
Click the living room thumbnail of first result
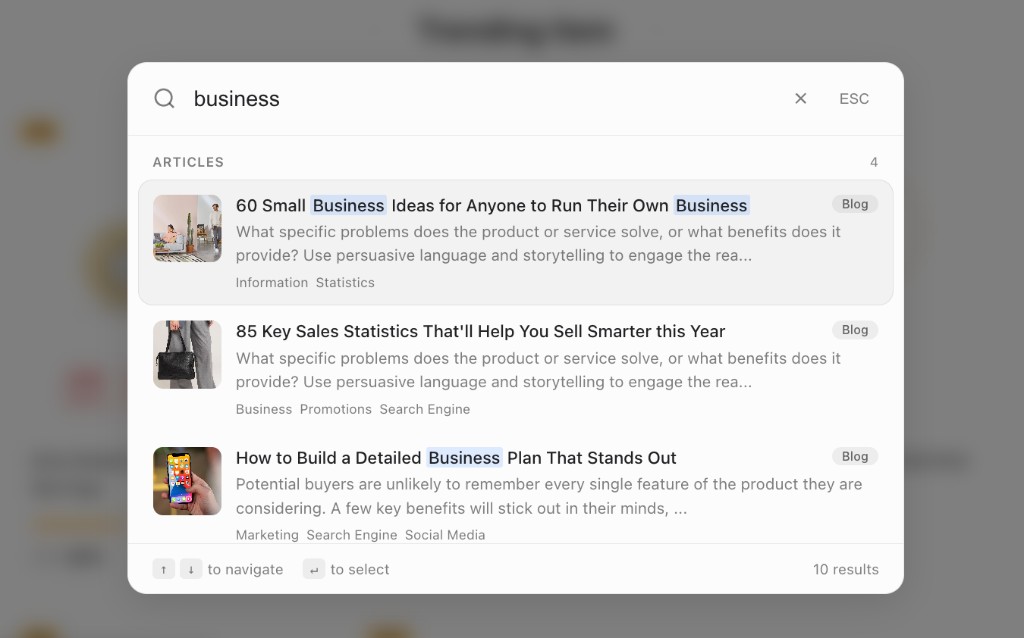tap(187, 228)
